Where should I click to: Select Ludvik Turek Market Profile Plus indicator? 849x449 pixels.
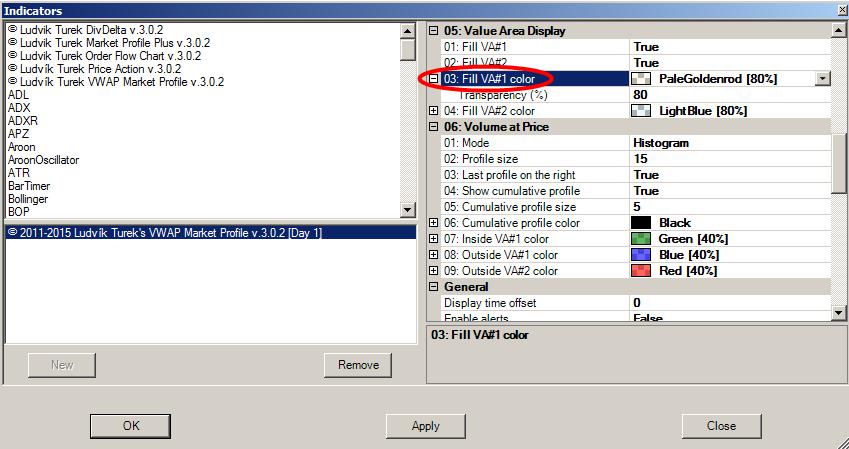point(109,43)
